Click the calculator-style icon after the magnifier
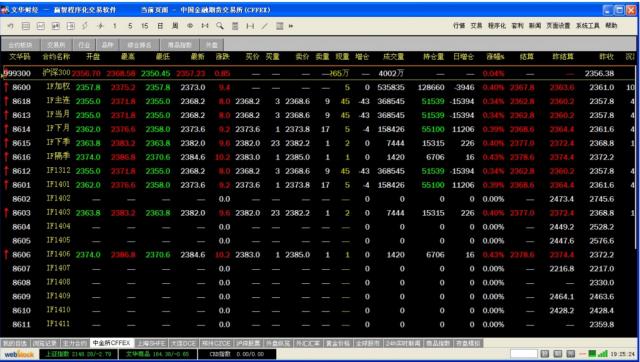This screenshot has height=362, width=640. [235, 26]
